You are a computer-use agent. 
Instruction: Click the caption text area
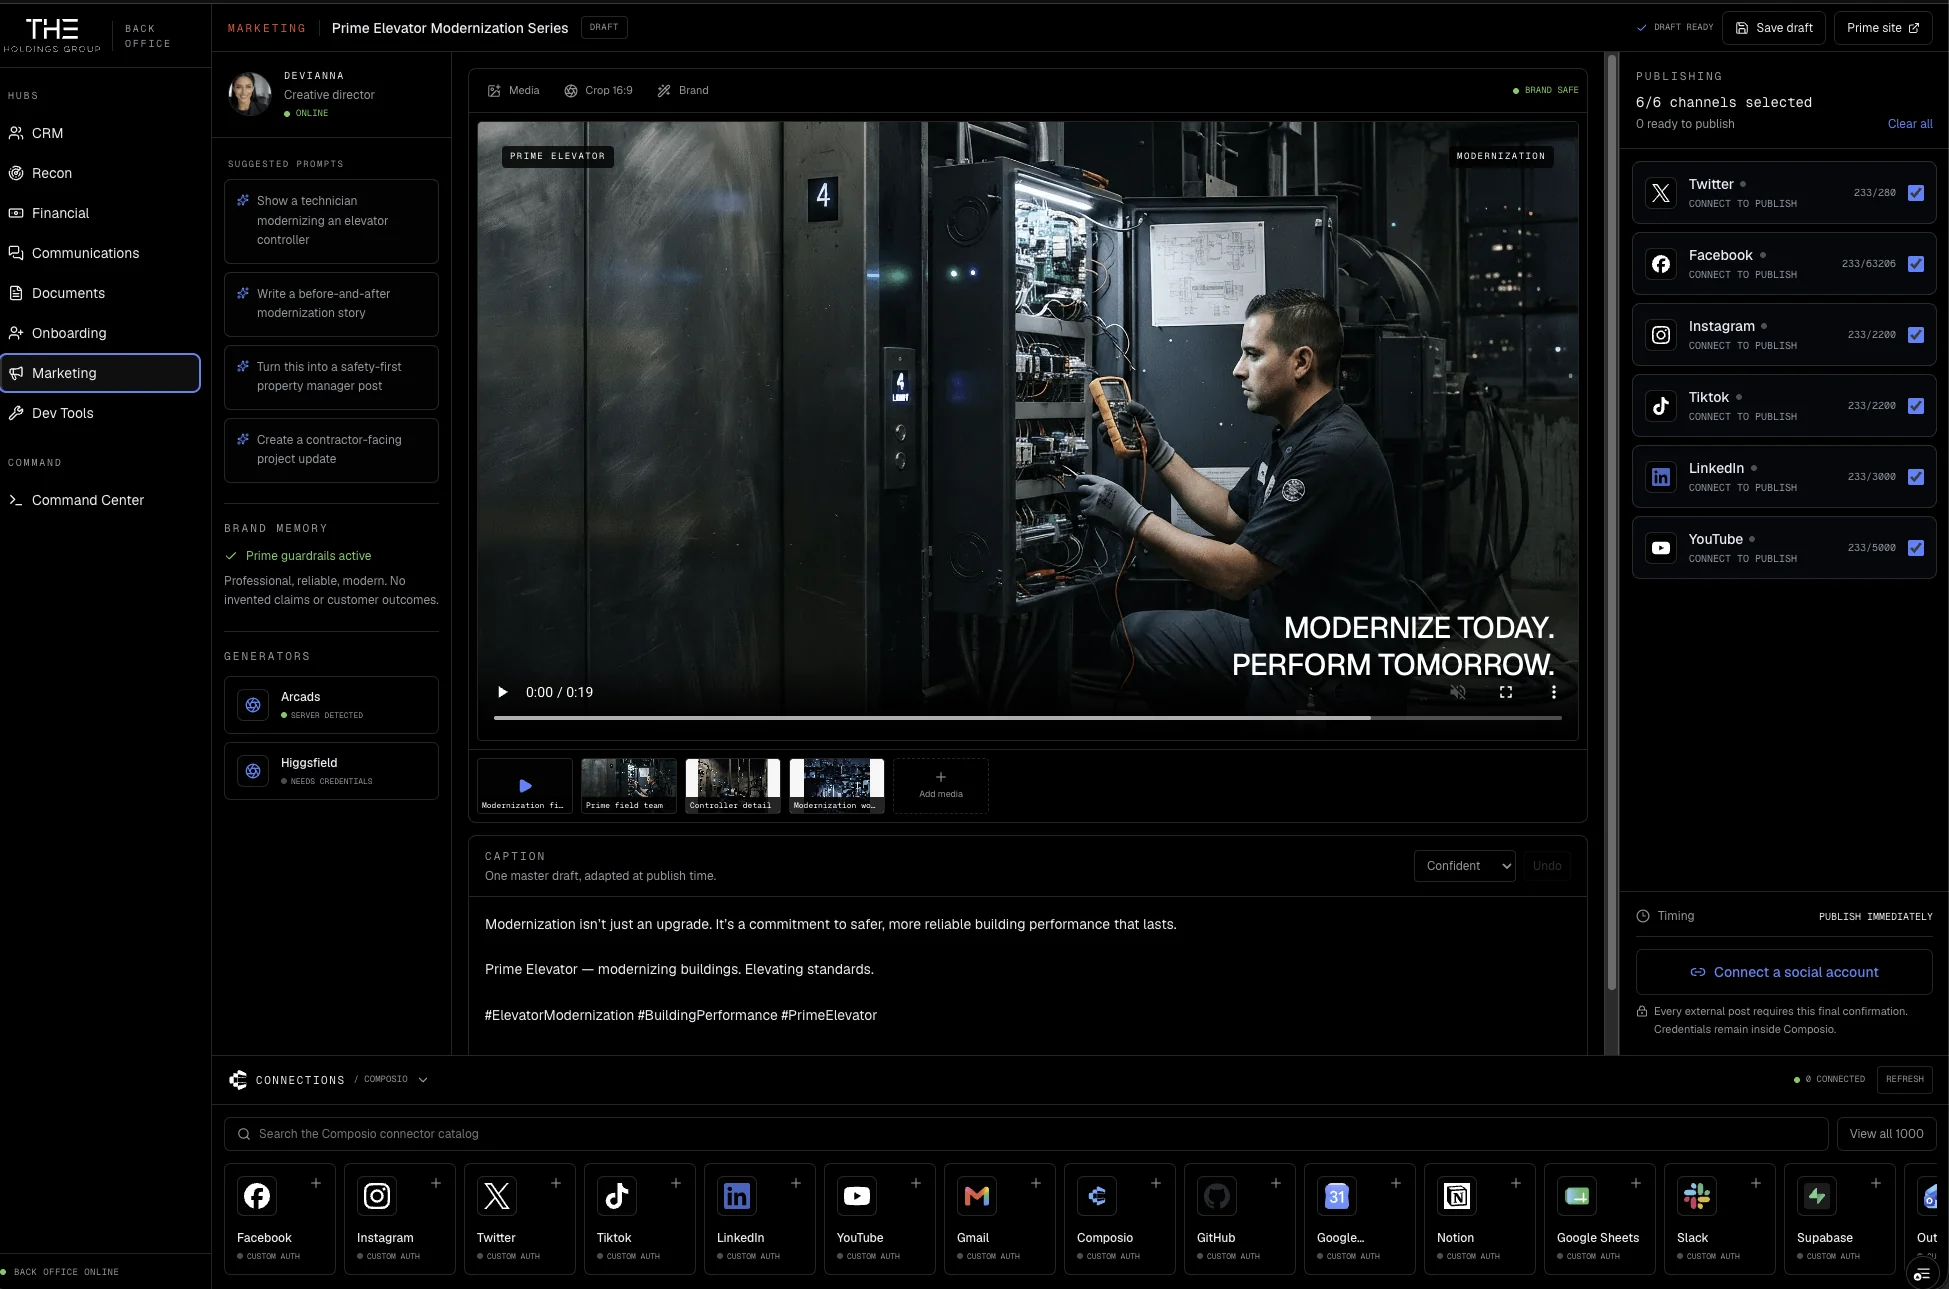coord(1028,975)
